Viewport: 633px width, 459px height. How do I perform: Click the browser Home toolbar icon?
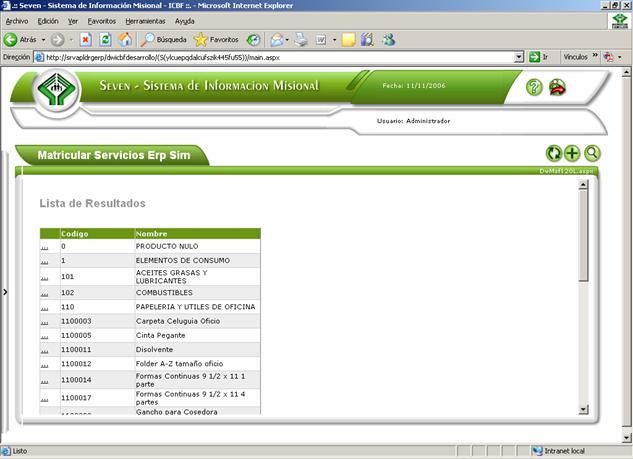125,40
